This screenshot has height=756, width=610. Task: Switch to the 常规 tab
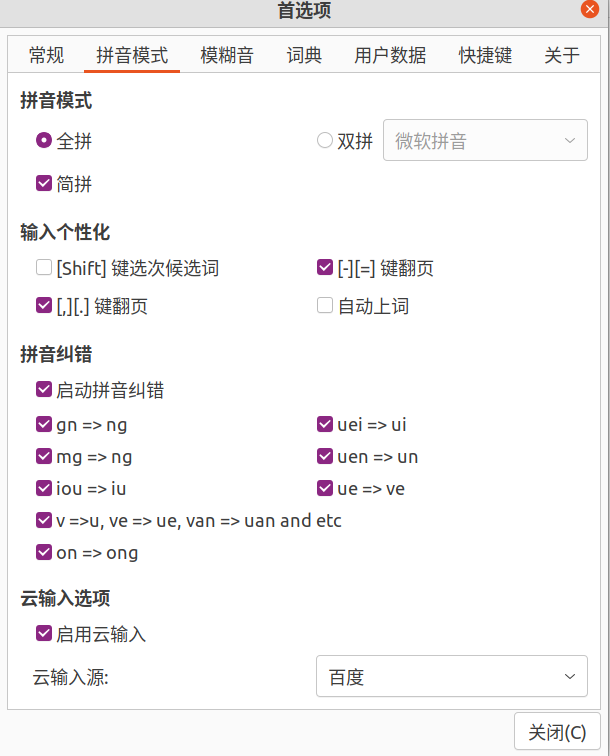click(46, 55)
